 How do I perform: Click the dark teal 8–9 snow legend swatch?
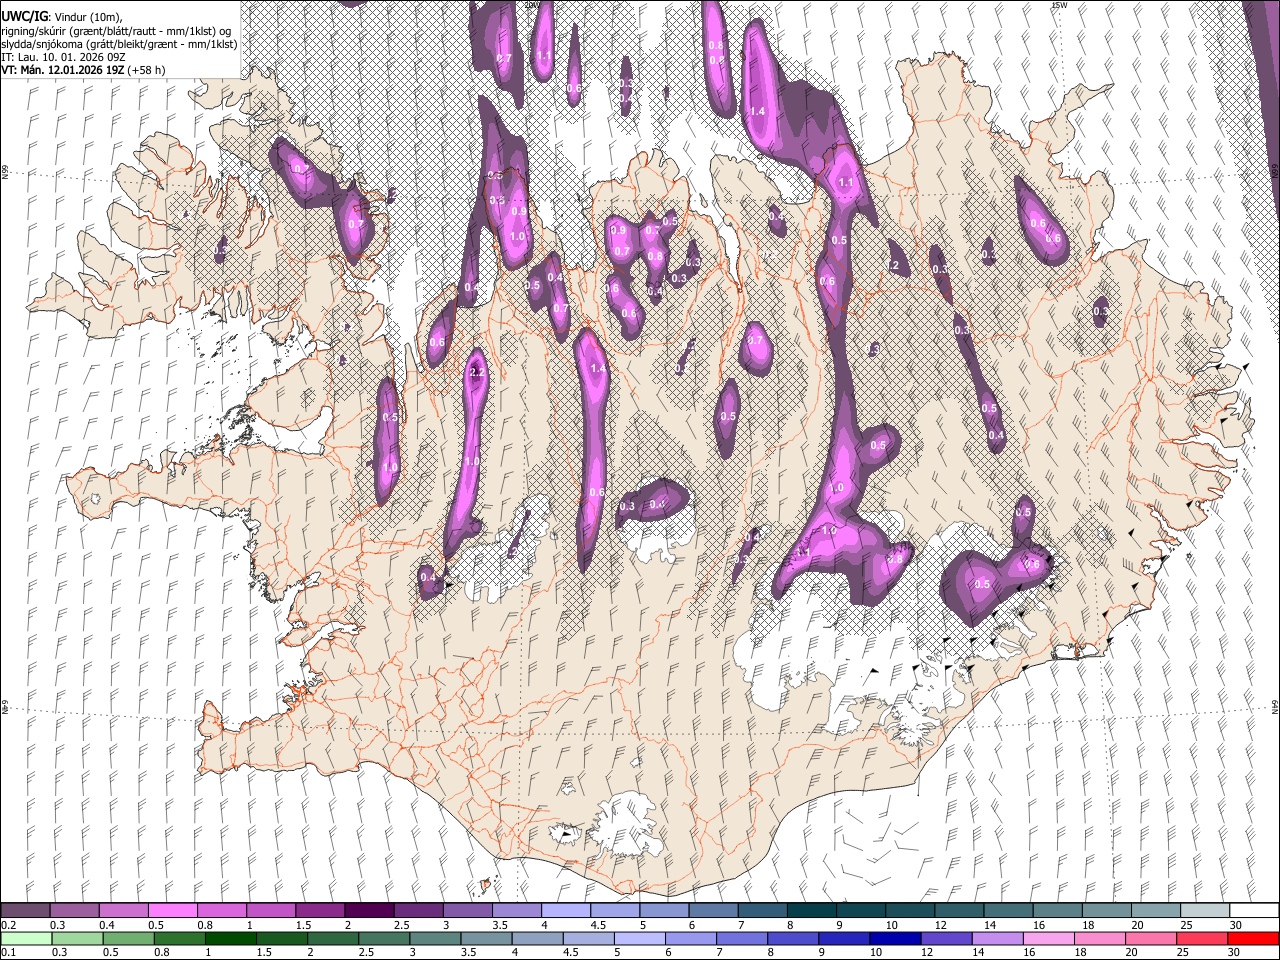tap(812, 911)
